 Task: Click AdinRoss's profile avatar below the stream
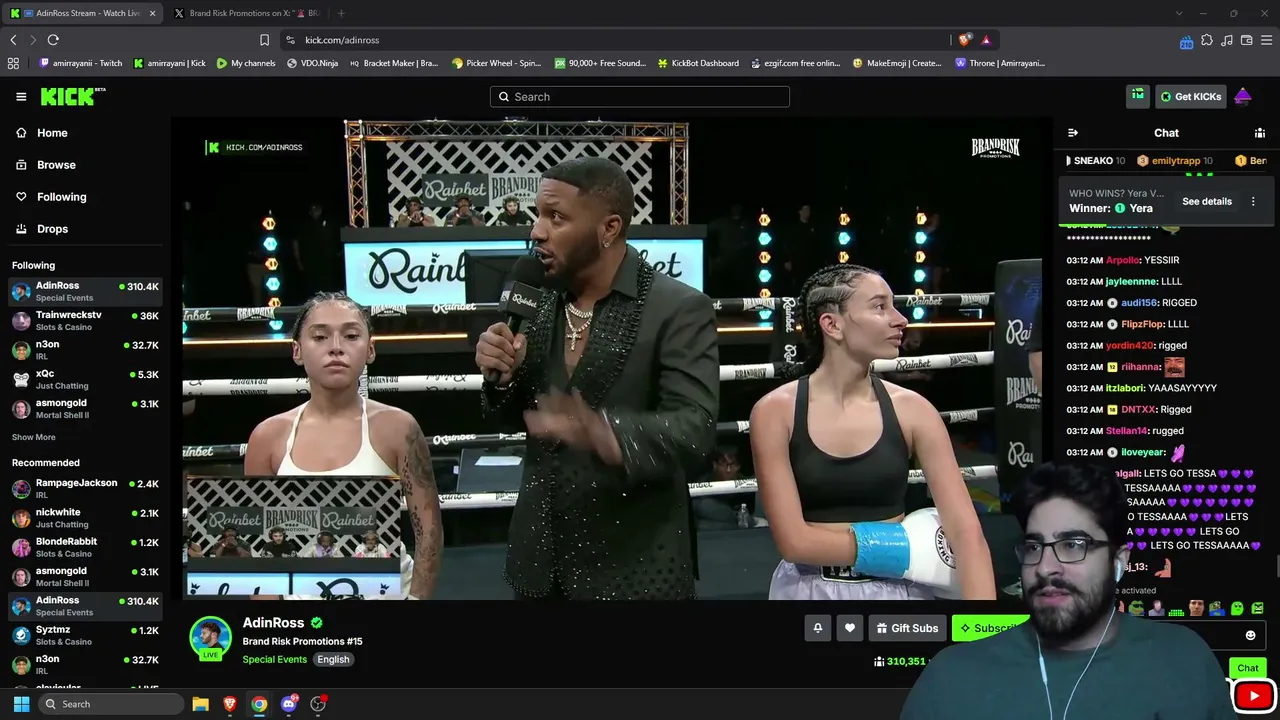point(211,638)
